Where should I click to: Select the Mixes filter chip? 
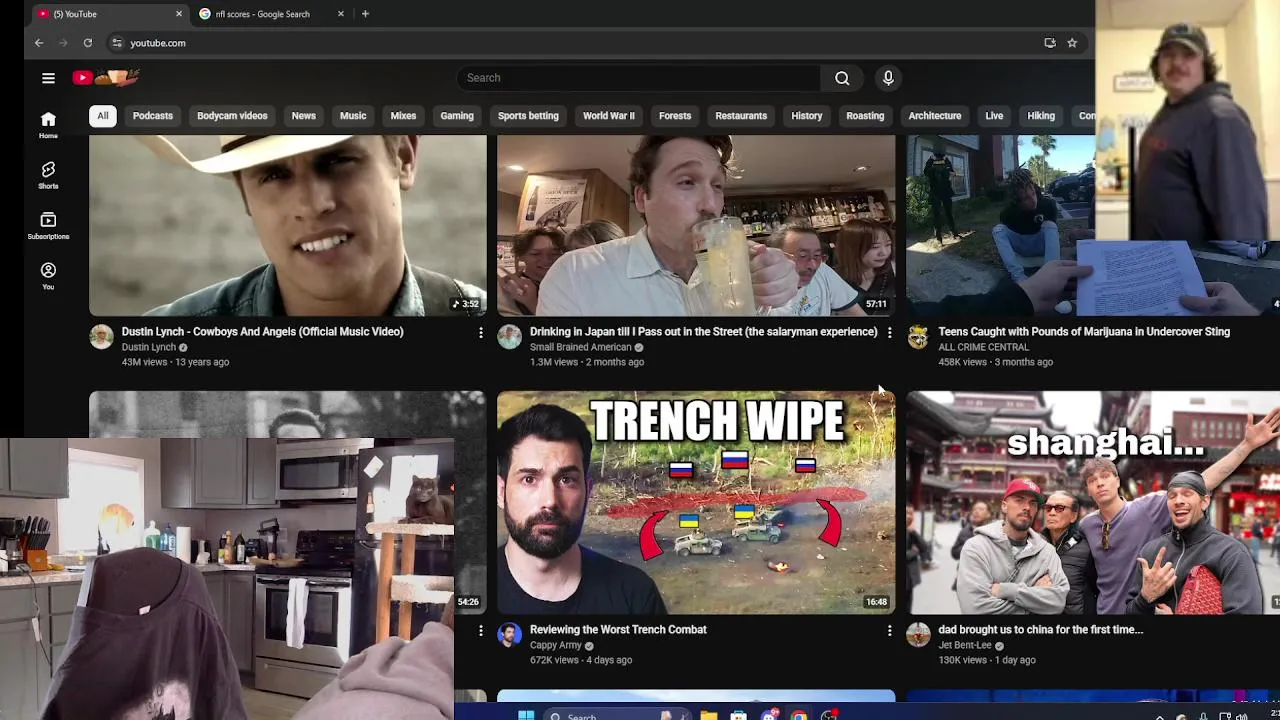click(x=403, y=116)
